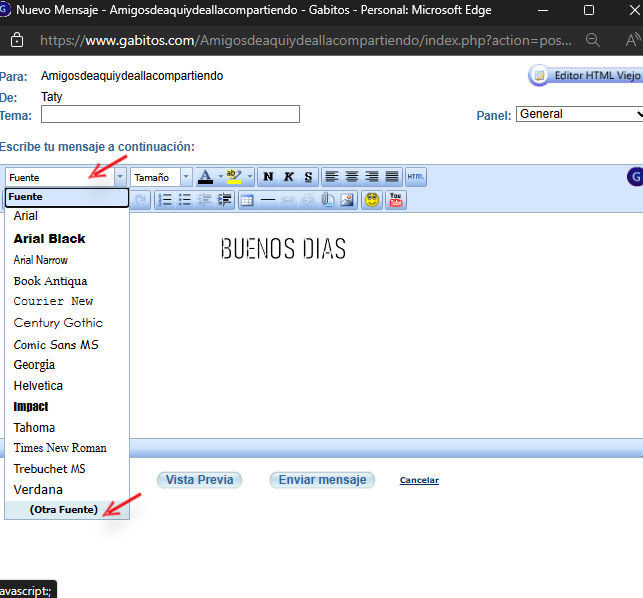Viewport: 643px width, 598px height.
Task: Open the Panel General dropdown
Action: (579, 114)
